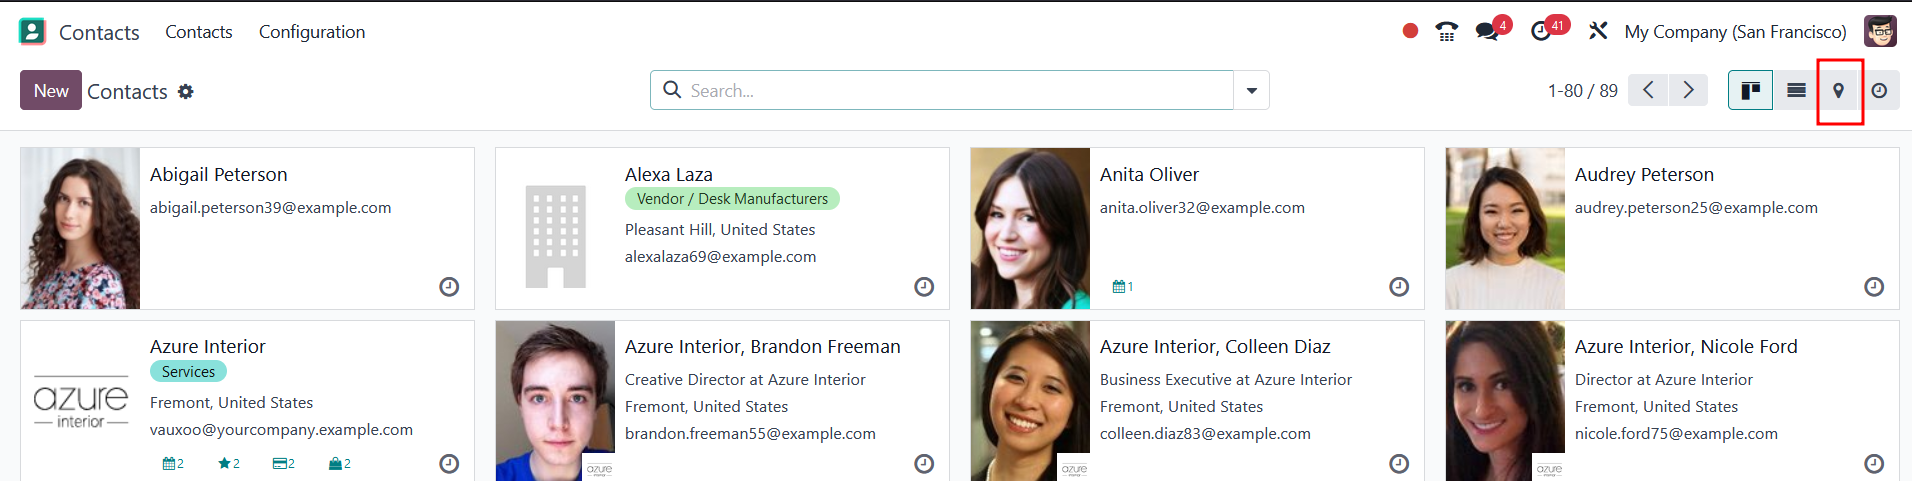Open Contacts settings gear menu
The width and height of the screenshot is (1912, 481).
(186, 92)
